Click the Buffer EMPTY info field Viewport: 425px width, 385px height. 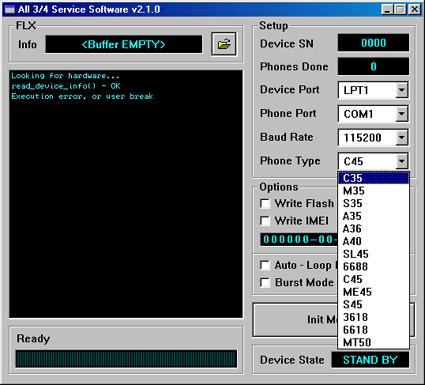124,44
